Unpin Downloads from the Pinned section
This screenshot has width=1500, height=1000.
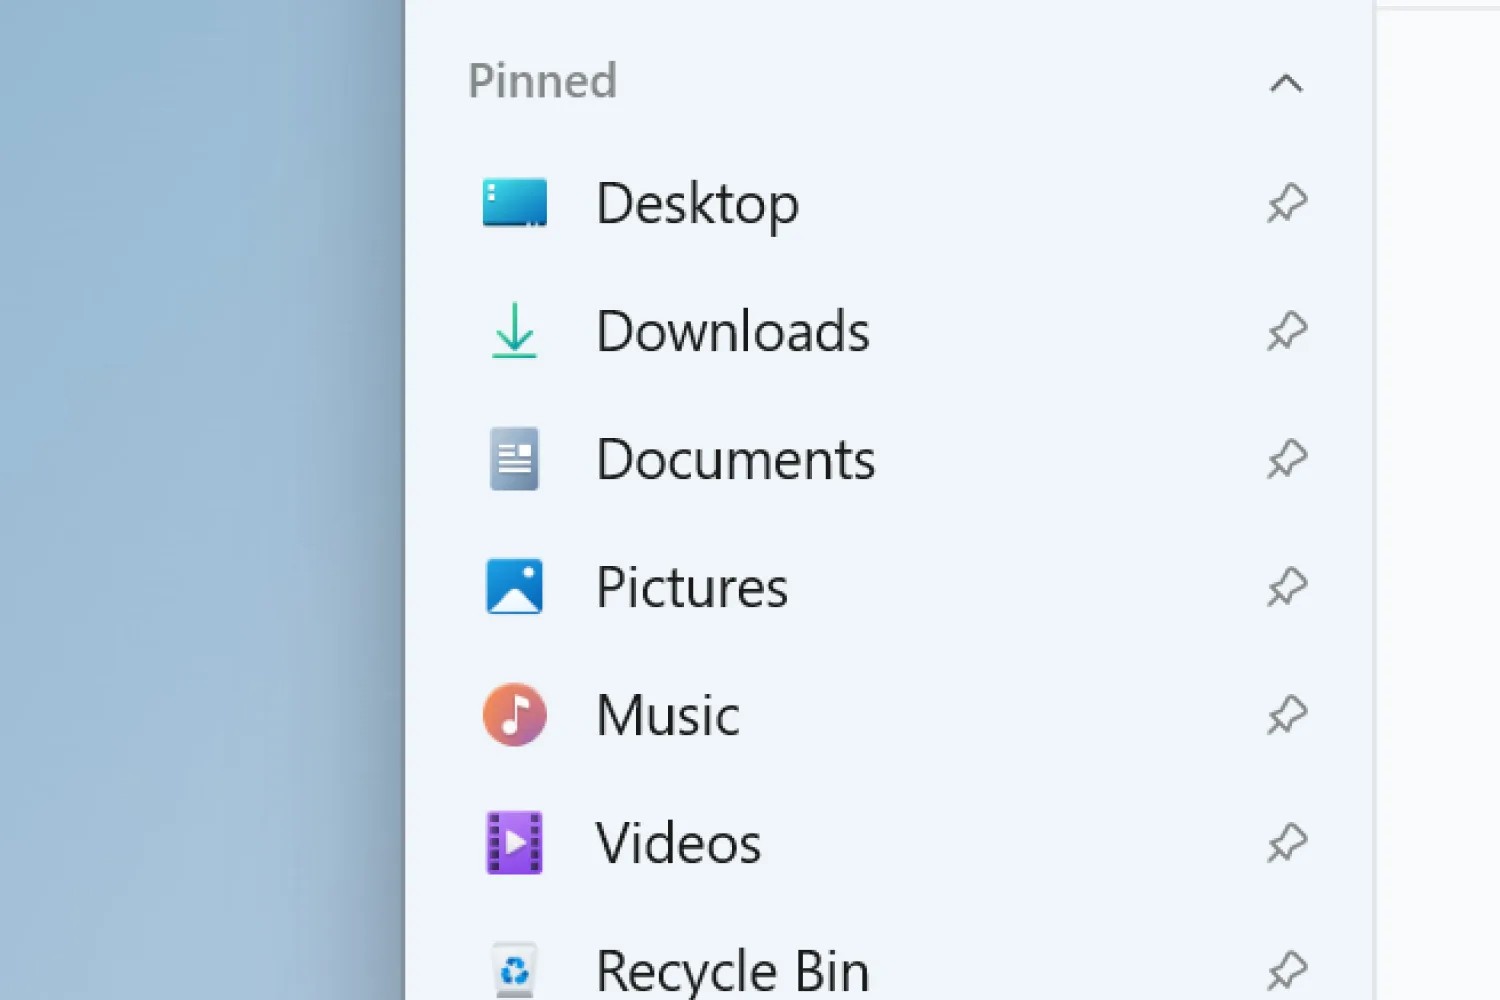pos(1288,331)
